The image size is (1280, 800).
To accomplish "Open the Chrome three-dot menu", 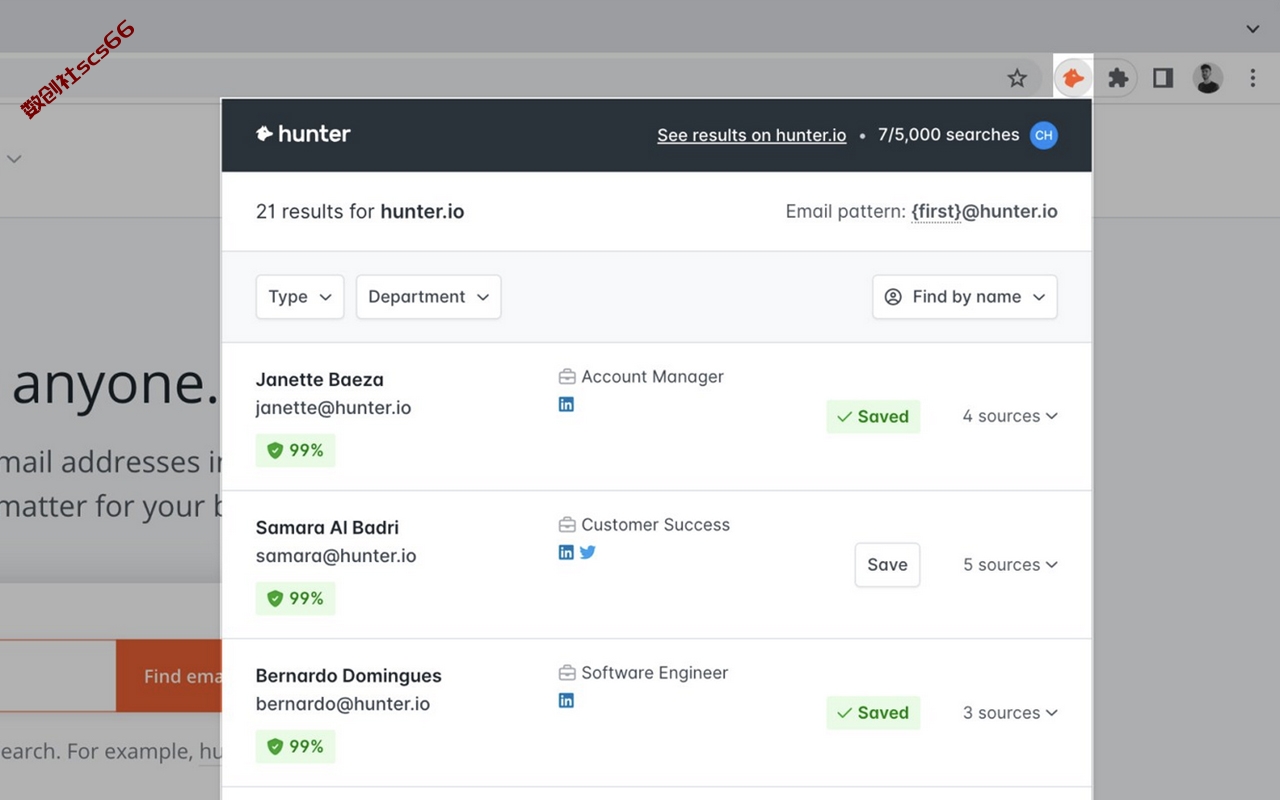I will point(1253,78).
